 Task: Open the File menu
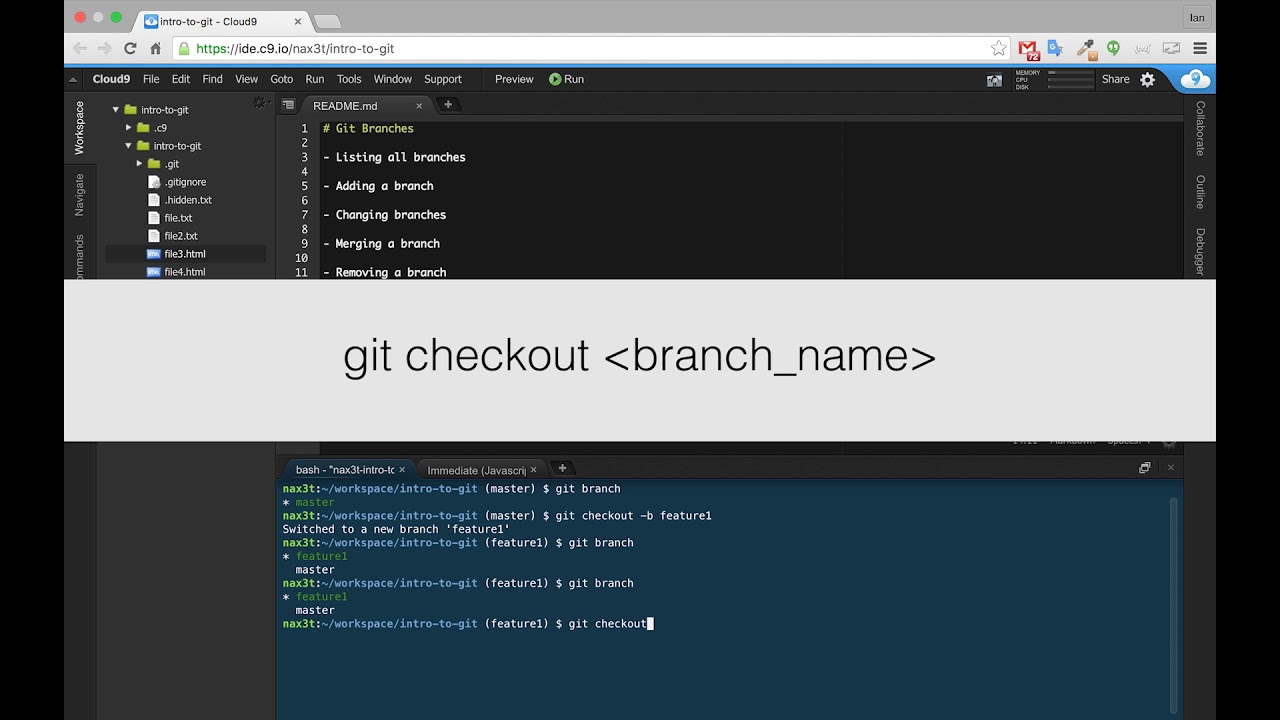[151, 79]
